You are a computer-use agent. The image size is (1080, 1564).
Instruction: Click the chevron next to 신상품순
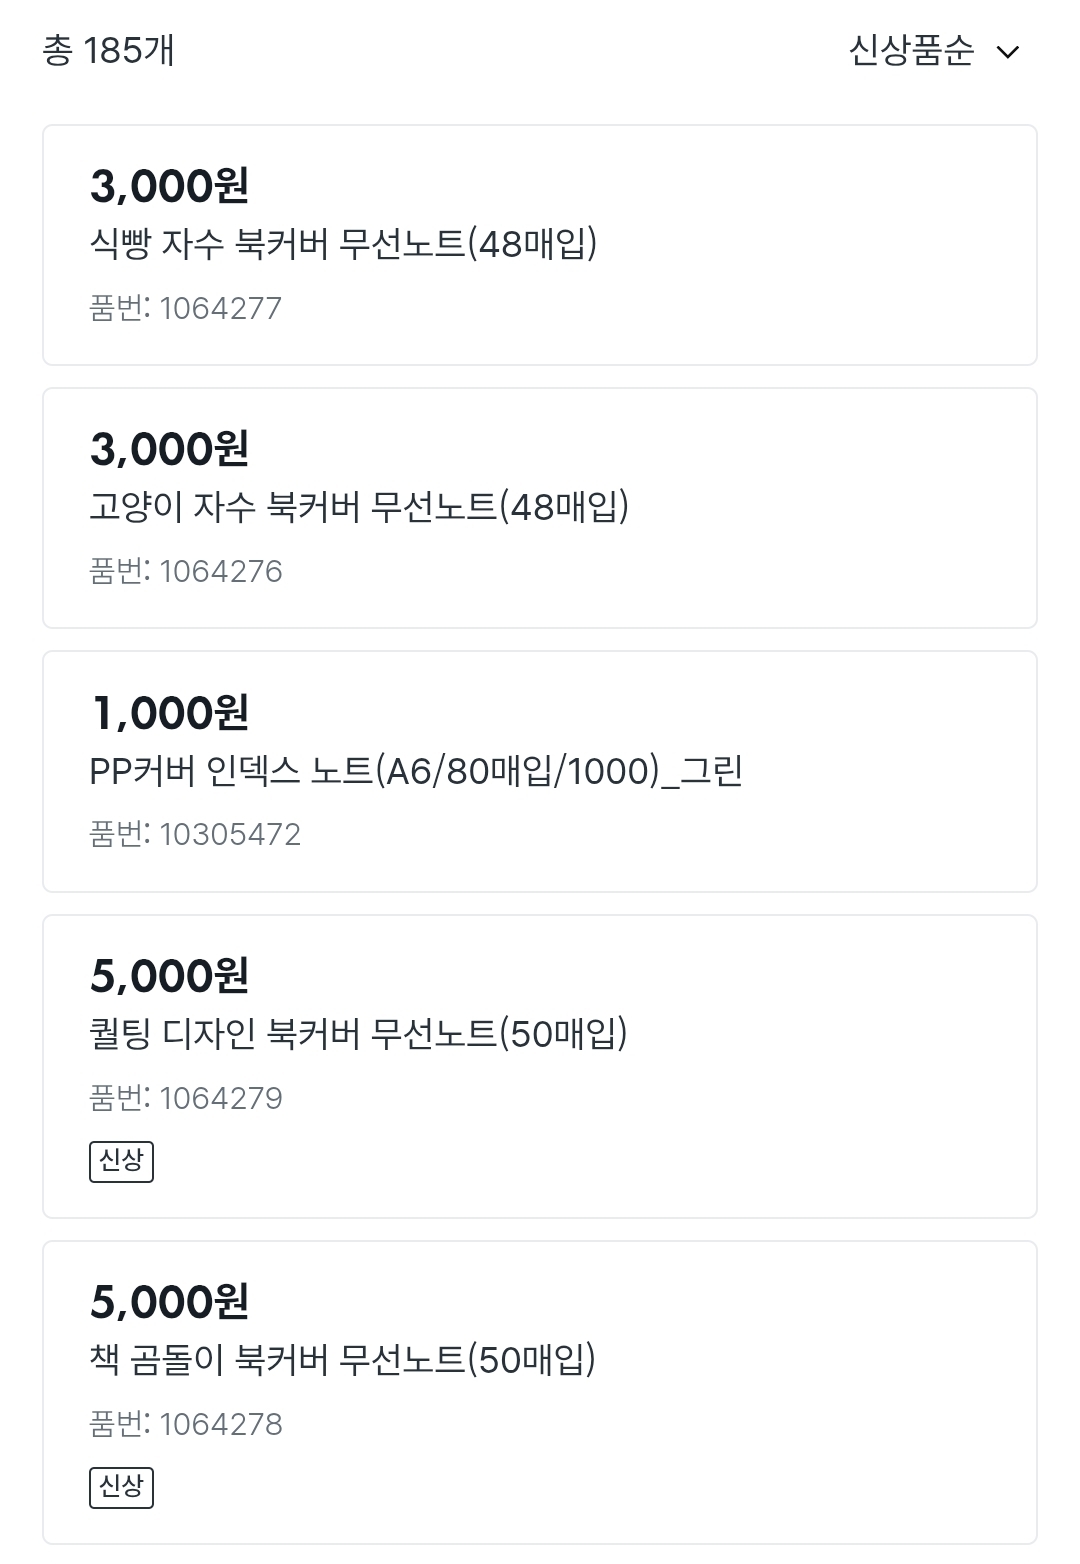click(x=1008, y=52)
